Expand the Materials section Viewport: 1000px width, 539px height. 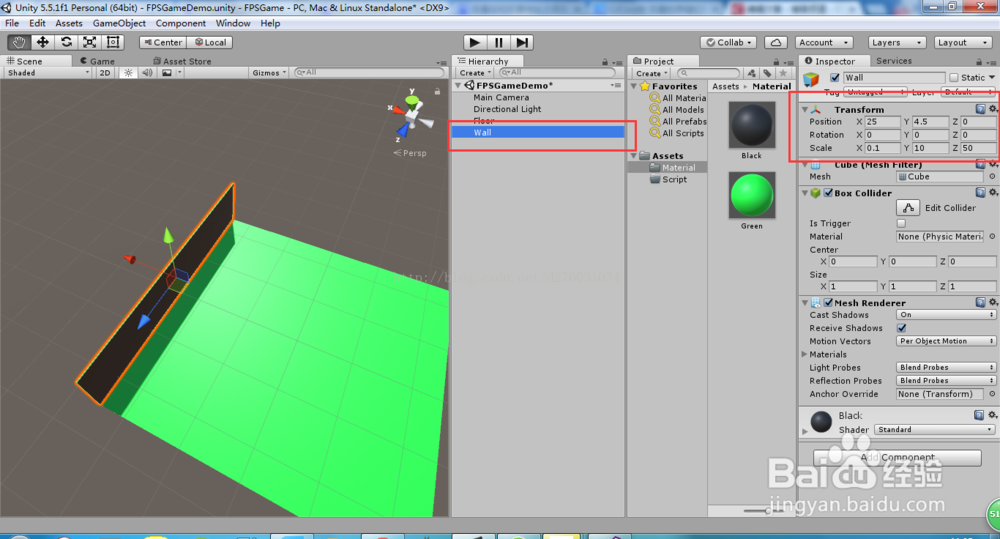(804, 354)
